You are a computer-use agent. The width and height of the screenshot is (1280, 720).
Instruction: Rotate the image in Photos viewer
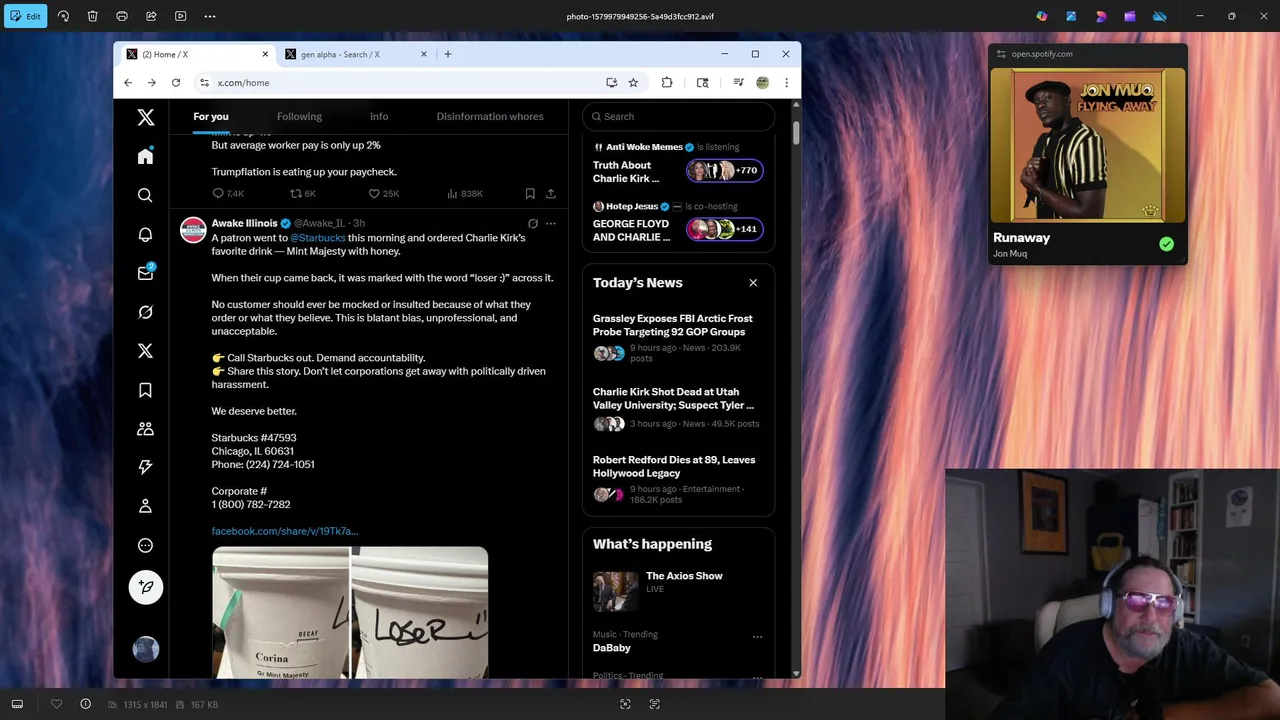[63, 16]
